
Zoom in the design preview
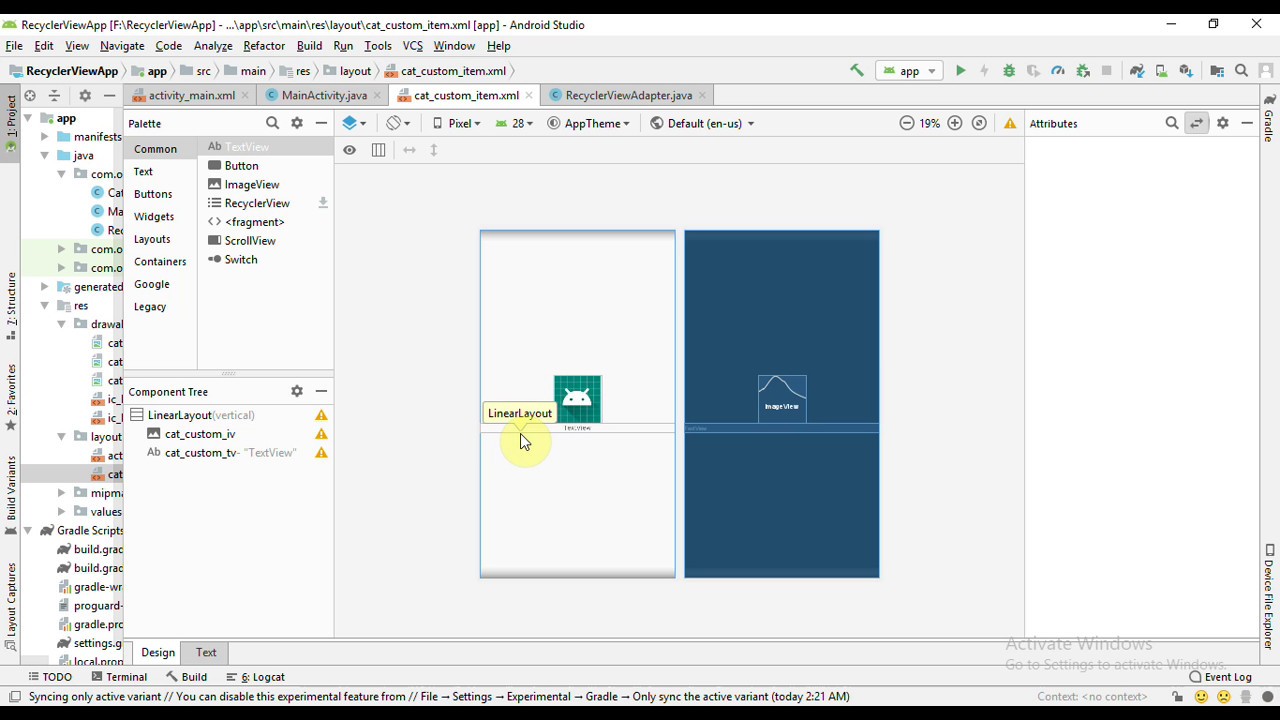[x=955, y=123]
